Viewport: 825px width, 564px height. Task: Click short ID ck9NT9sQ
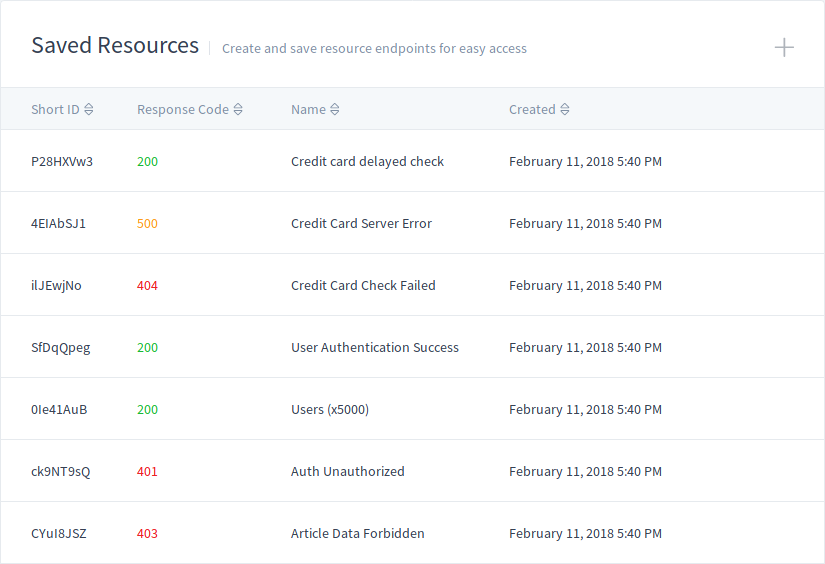pos(61,472)
